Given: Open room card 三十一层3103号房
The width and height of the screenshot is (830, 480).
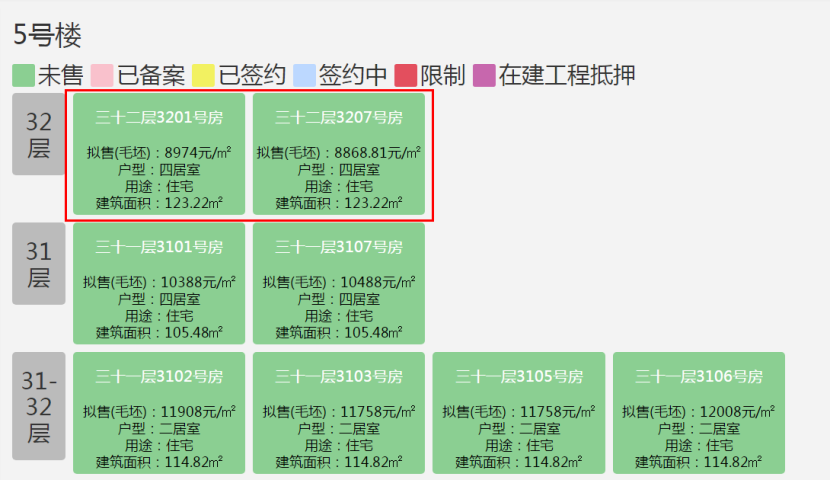Looking at the screenshot, I should (339, 413).
